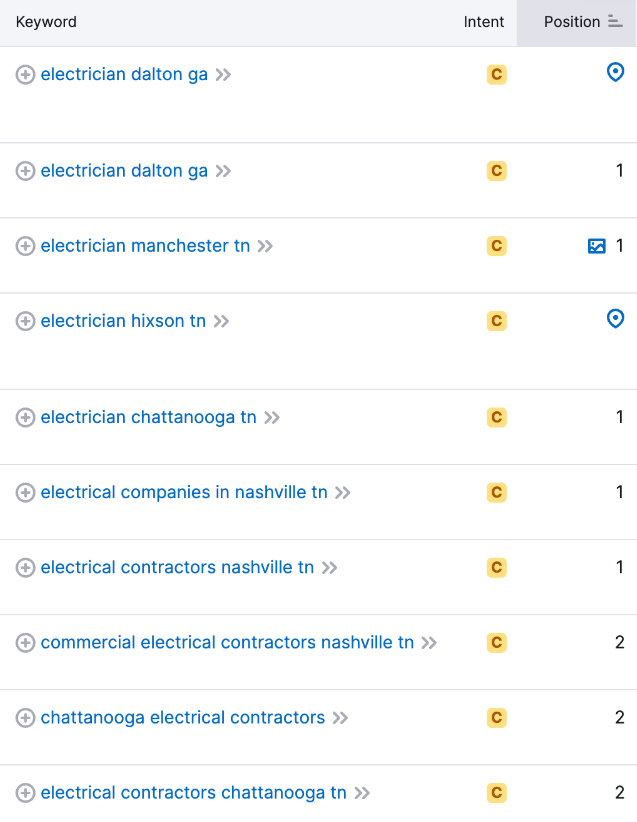The width and height of the screenshot is (637, 822).
Task: Click the Keyword column header
Action: tap(46, 22)
